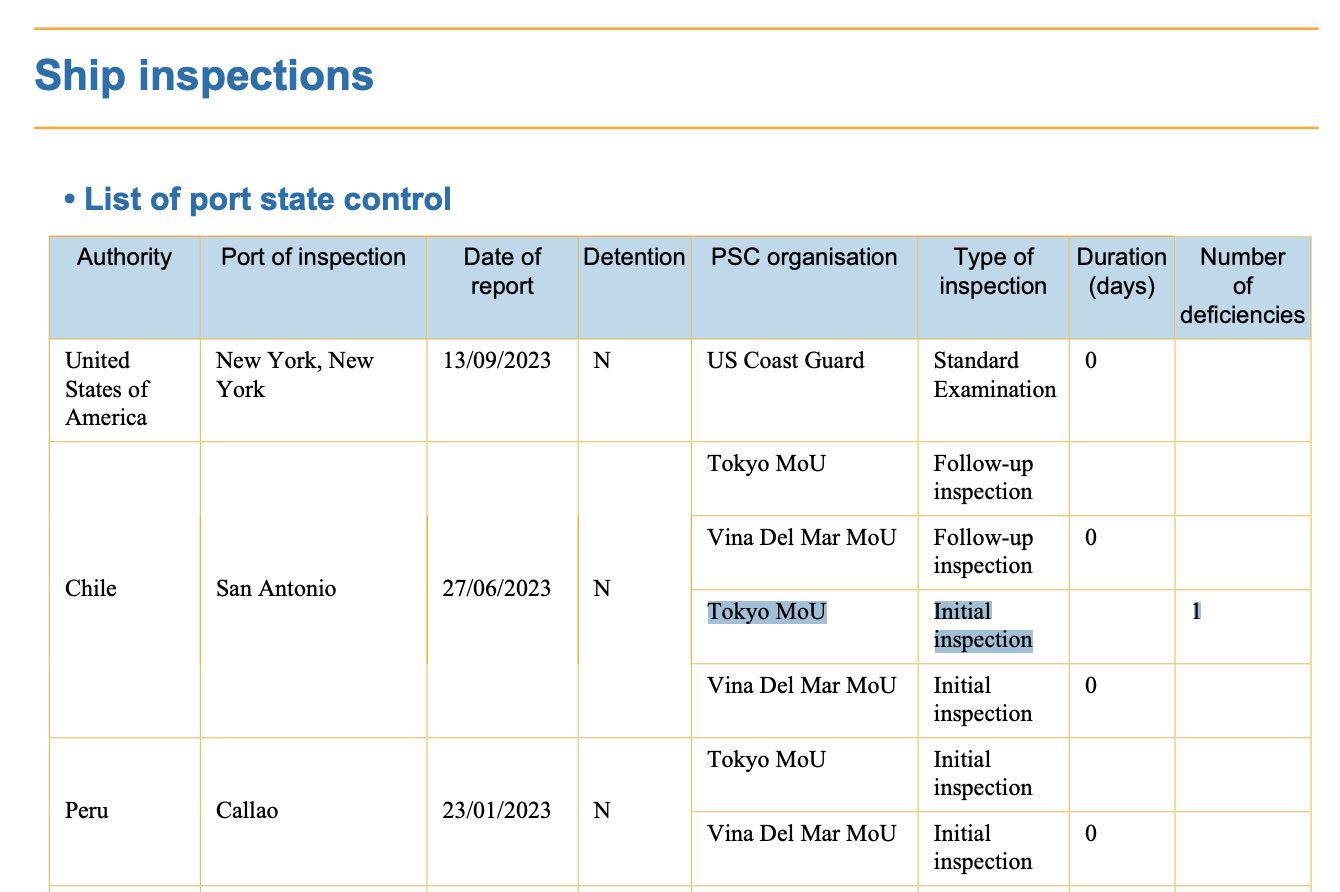1340x892 pixels.
Task: Select the Authority column header
Action: [x=125, y=257]
